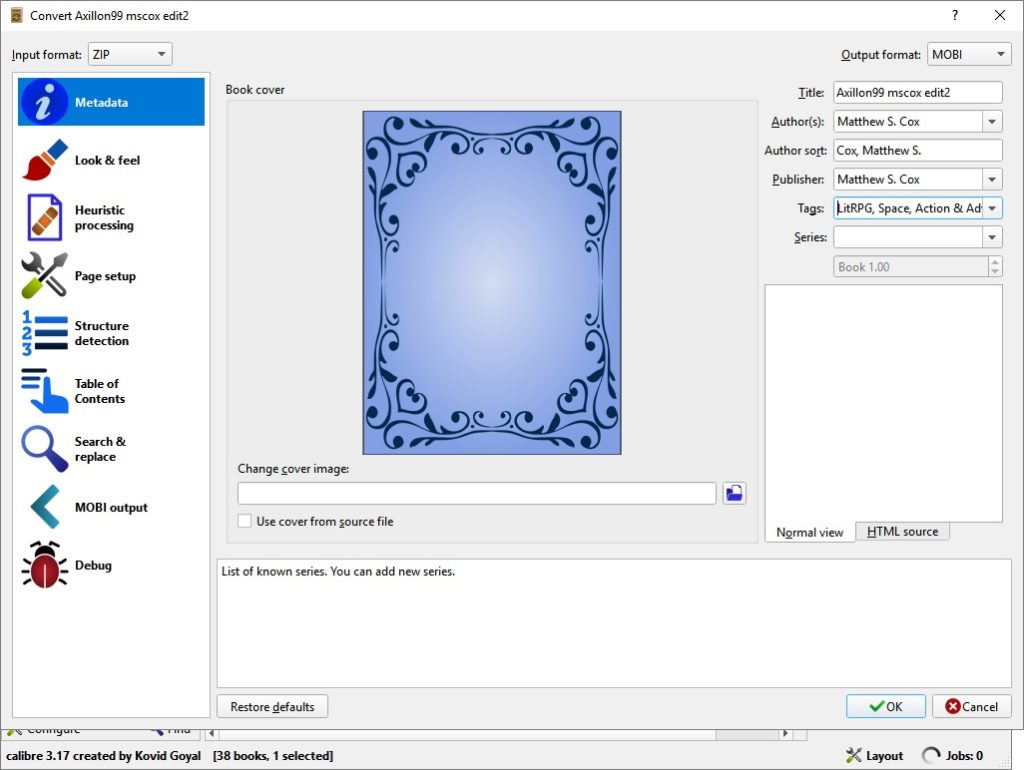This screenshot has height=770, width=1024.
Task: Click the book cover preview image
Action: [x=491, y=283]
